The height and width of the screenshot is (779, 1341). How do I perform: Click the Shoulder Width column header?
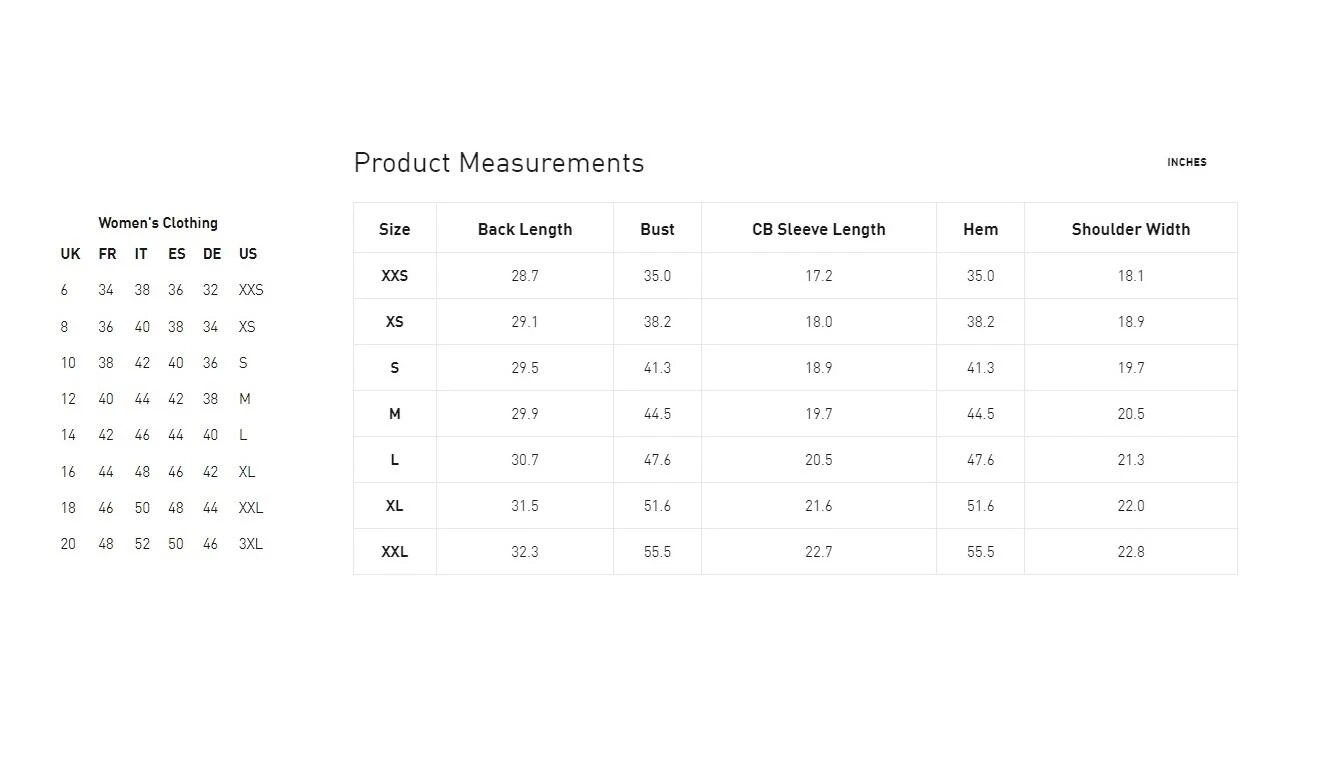click(x=1130, y=229)
